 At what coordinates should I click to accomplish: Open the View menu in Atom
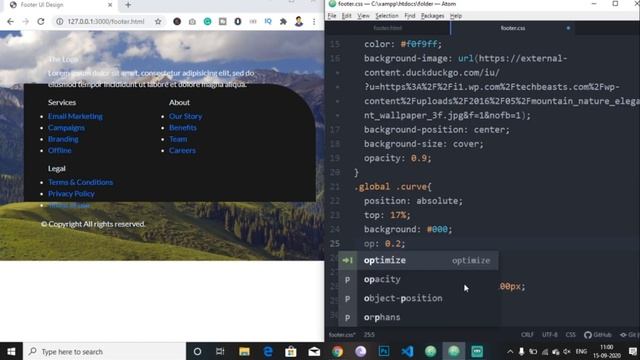click(363, 16)
